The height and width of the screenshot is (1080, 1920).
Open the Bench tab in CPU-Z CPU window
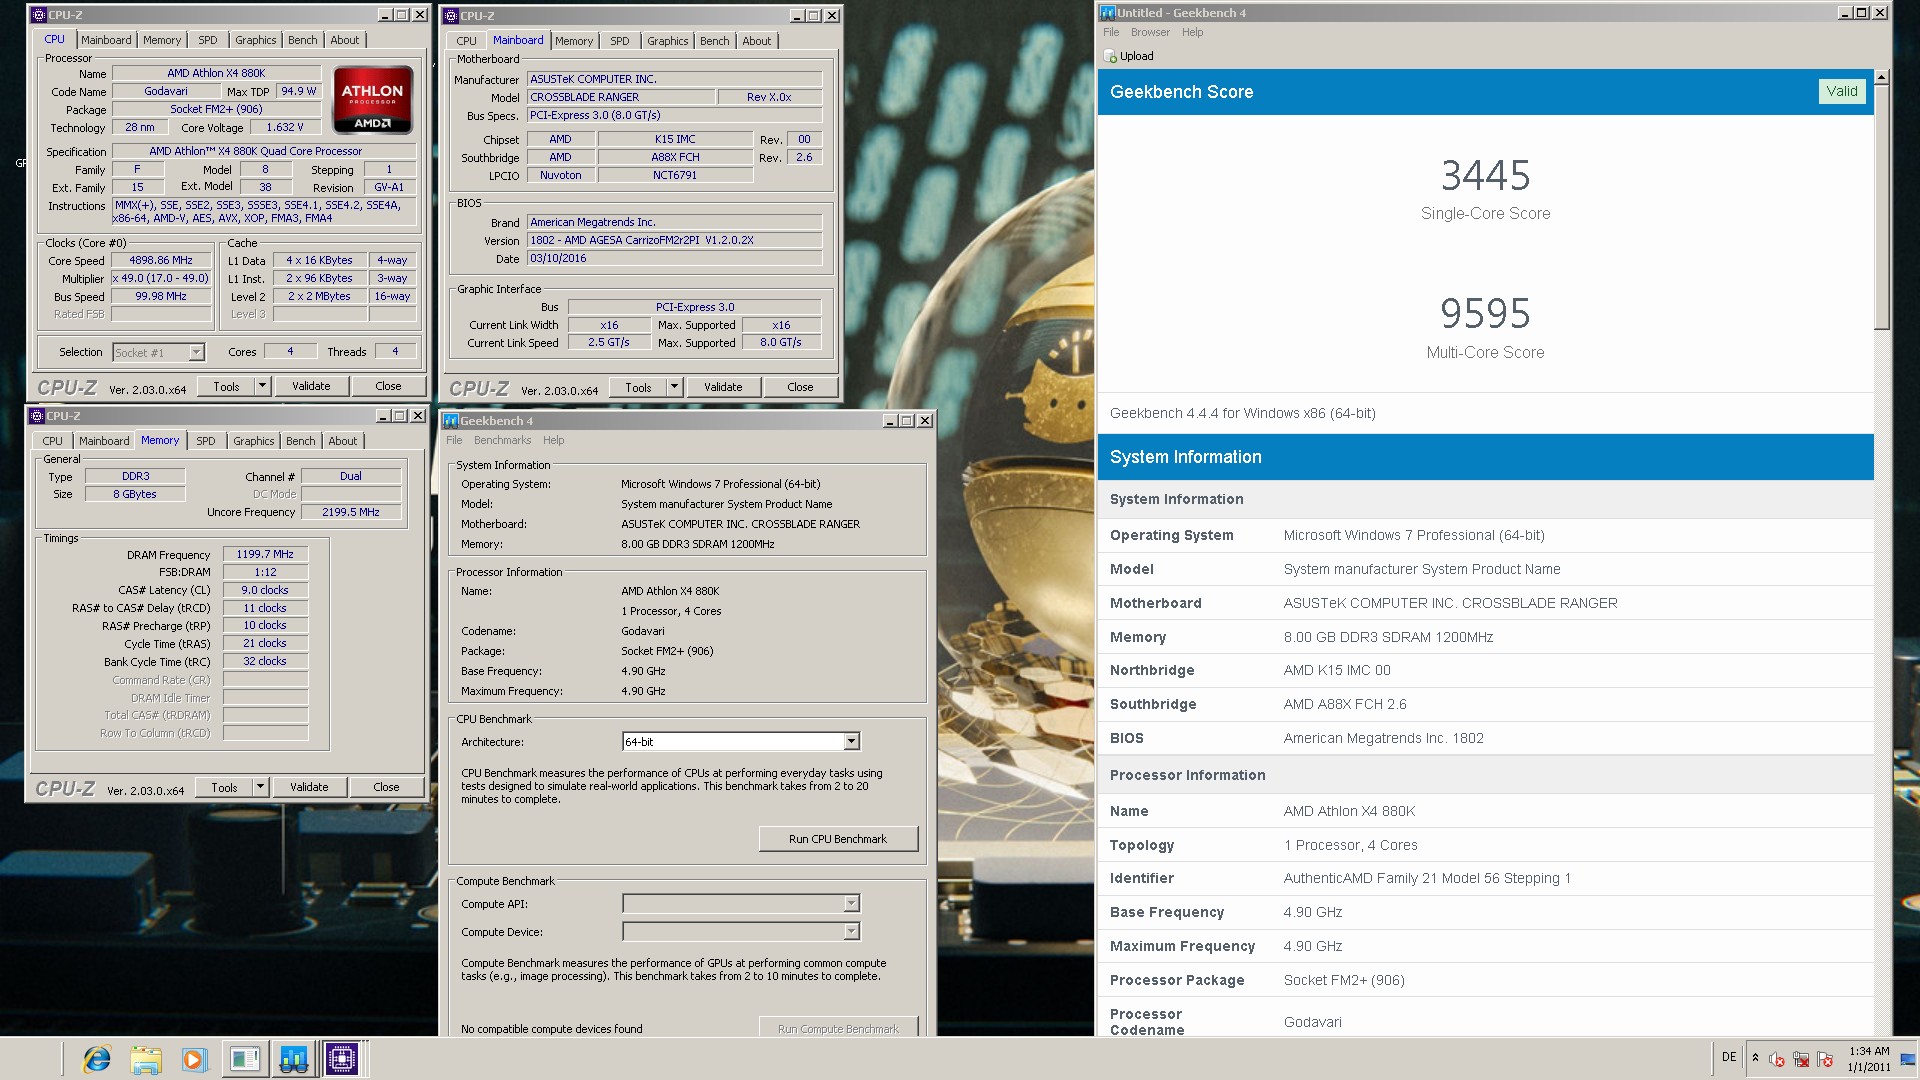point(303,40)
